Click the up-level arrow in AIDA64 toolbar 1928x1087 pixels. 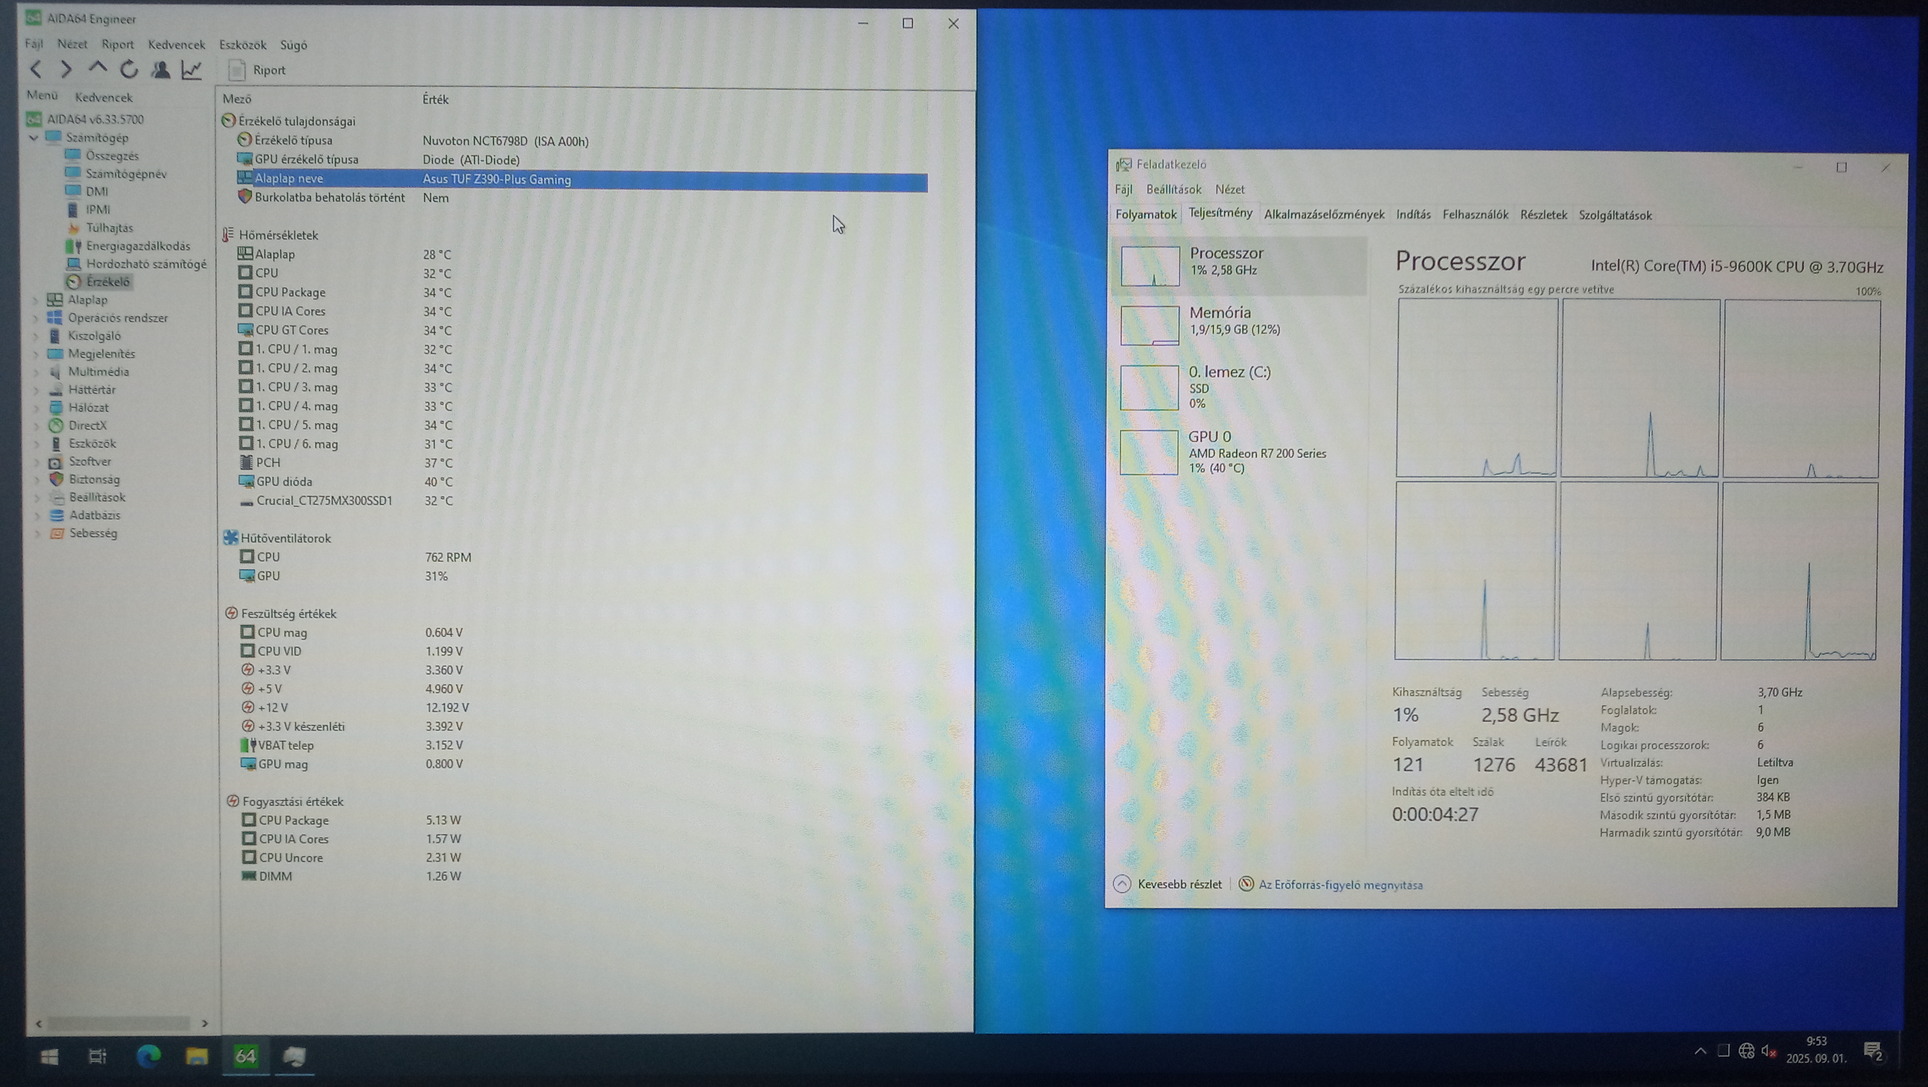tap(97, 69)
